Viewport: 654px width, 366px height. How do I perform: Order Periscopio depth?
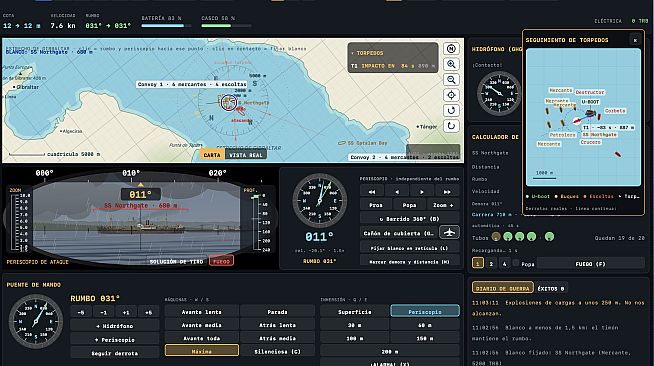tap(425, 311)
